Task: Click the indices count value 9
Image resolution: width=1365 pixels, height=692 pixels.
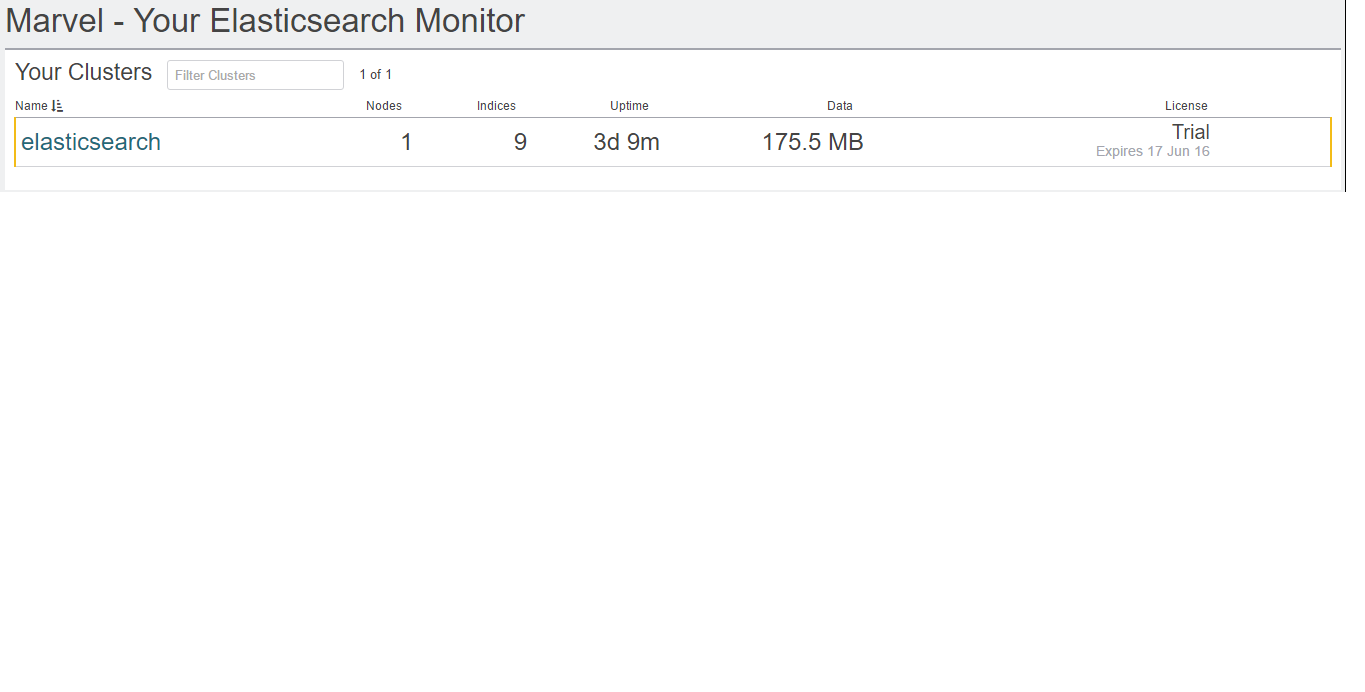Action: click(x=520, y=142)
